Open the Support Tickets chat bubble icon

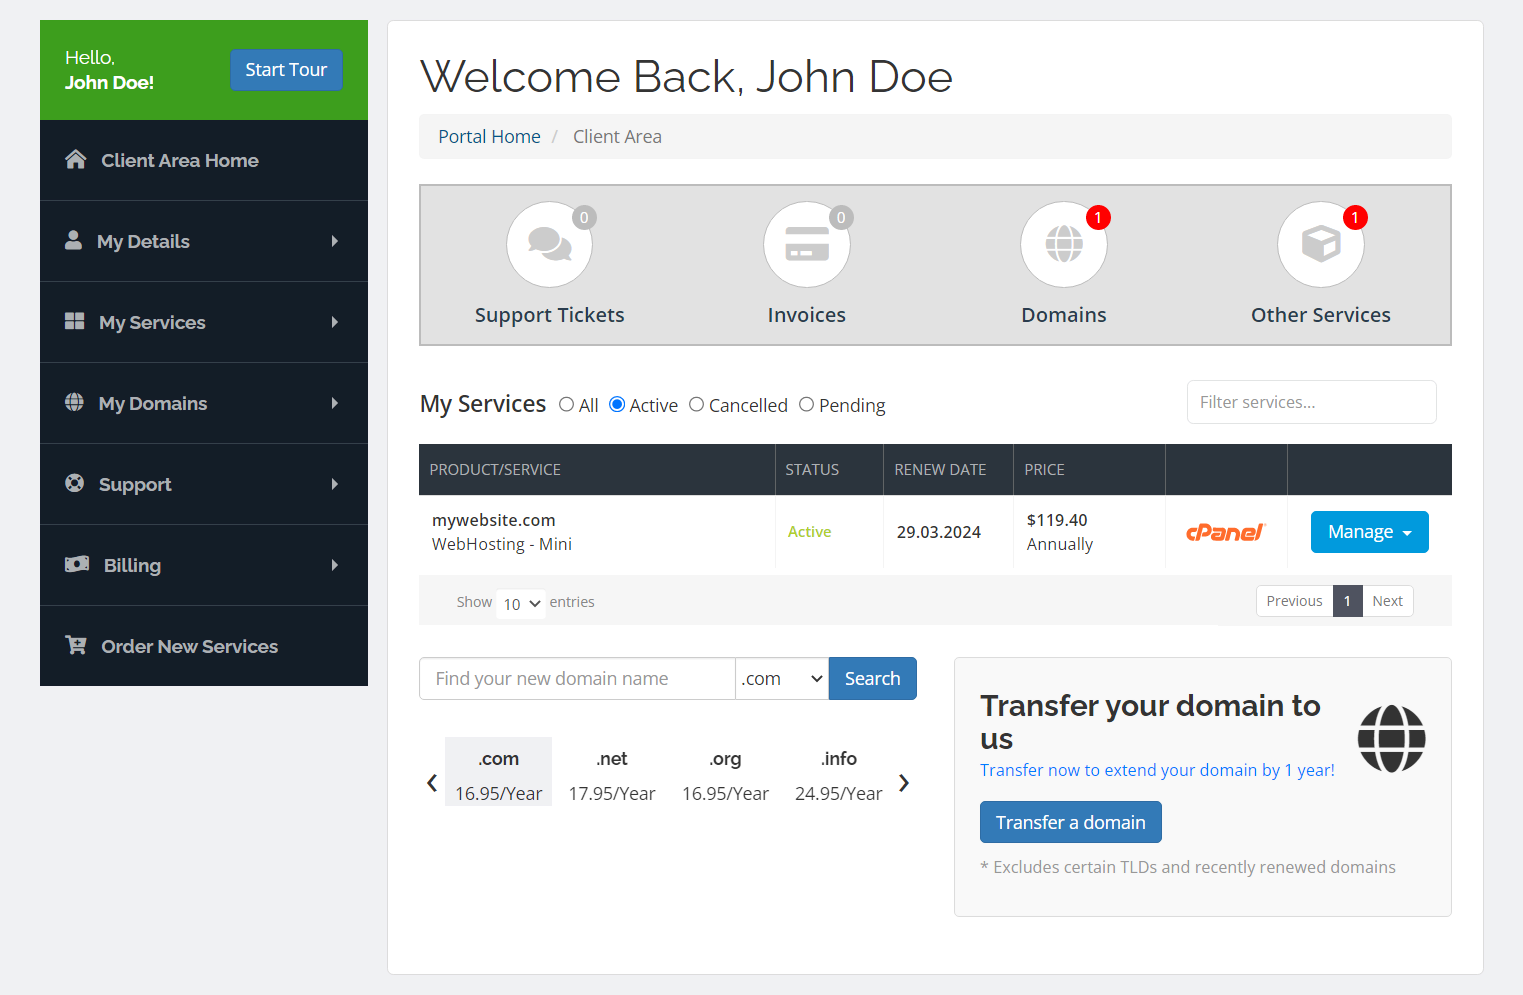549,244
